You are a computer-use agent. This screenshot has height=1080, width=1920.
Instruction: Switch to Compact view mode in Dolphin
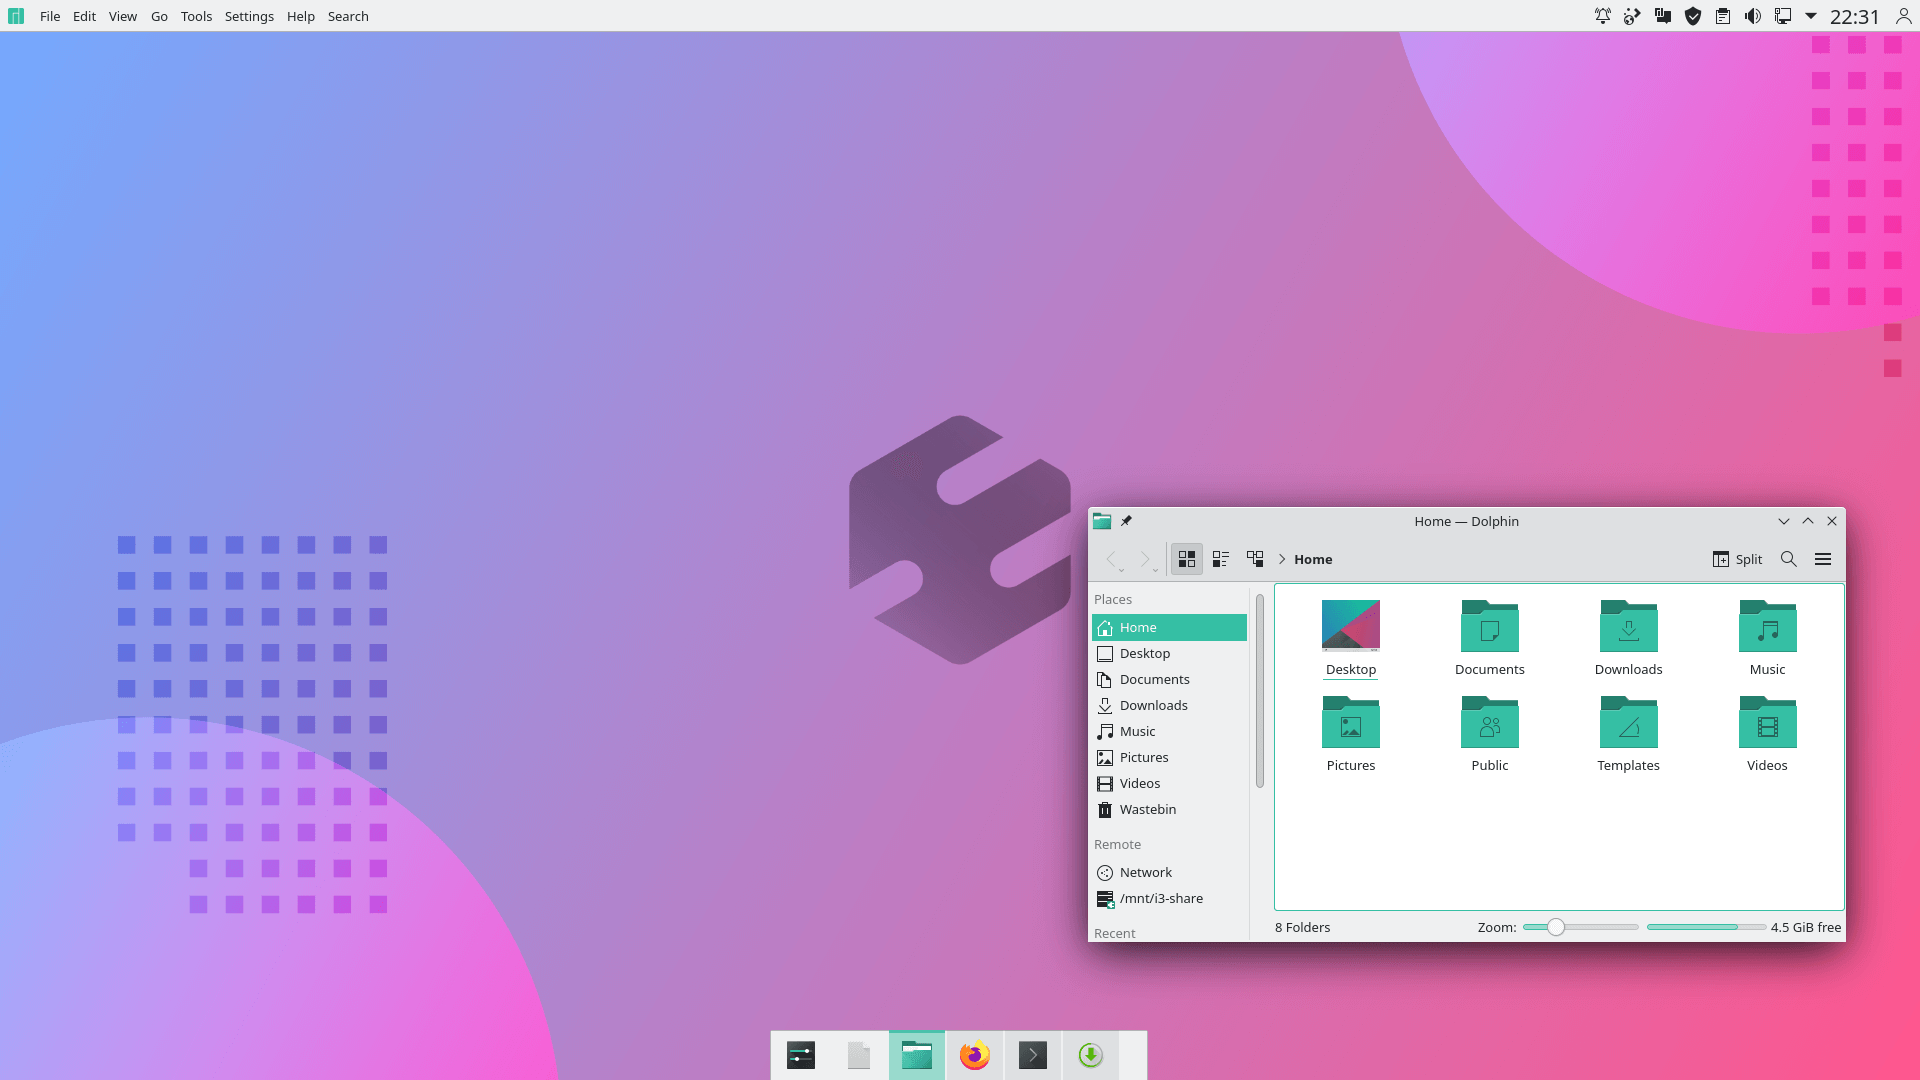pyautogui.click(x=1221, y=559)
